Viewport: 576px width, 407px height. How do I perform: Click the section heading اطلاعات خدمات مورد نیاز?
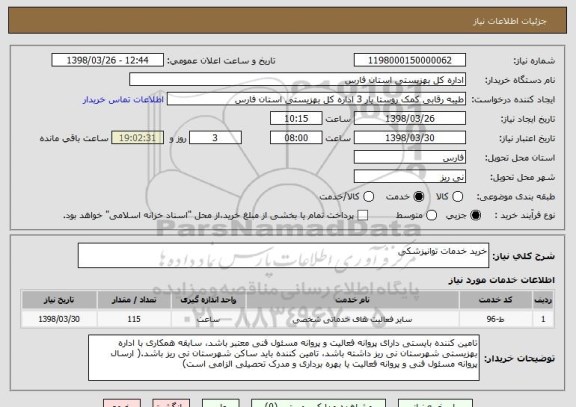pos(501,280)
